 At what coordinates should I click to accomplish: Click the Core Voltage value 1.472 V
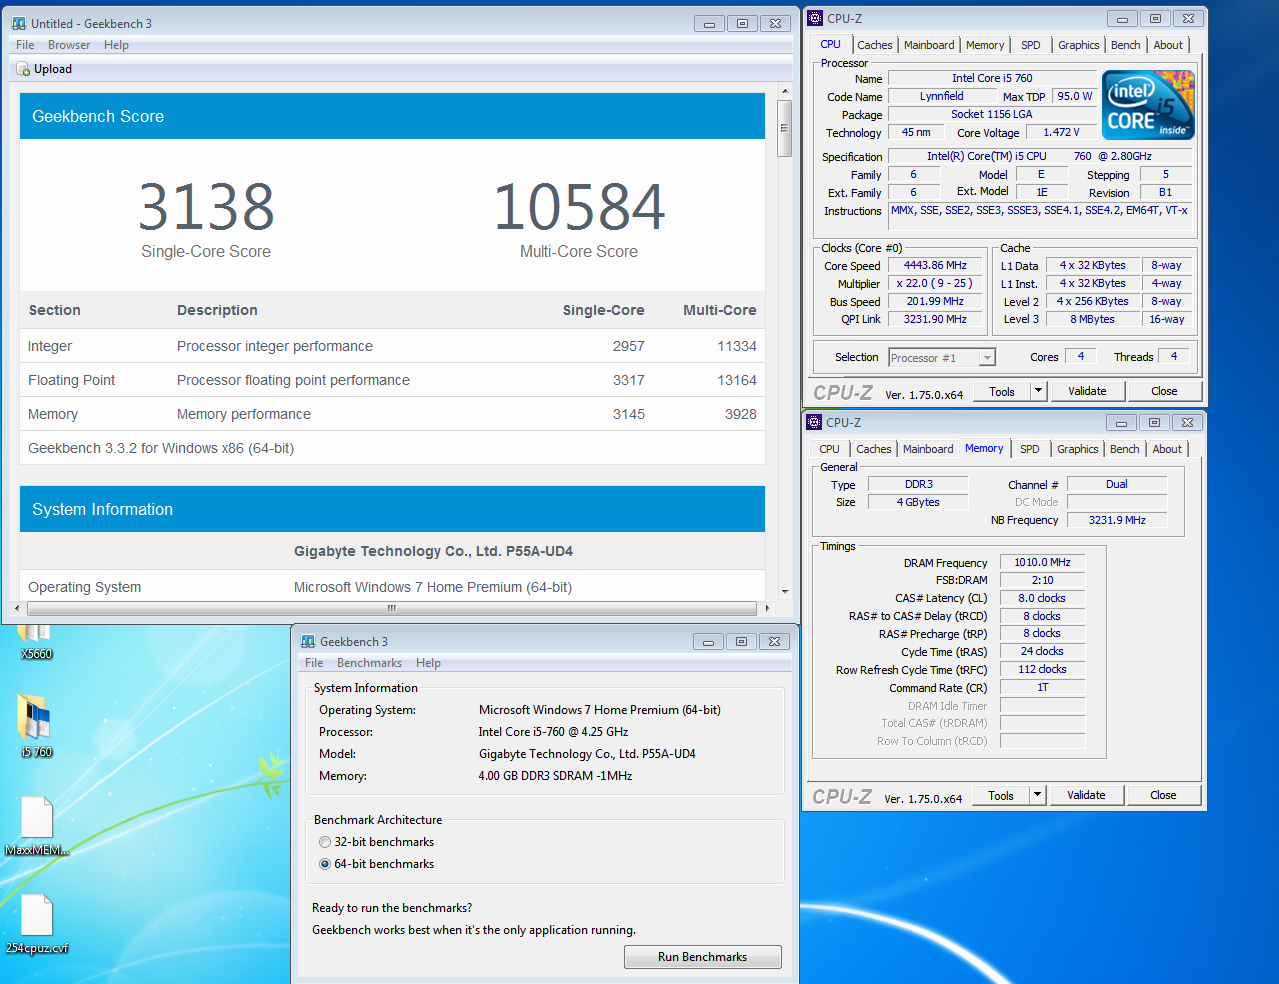tap(1061, 132)
